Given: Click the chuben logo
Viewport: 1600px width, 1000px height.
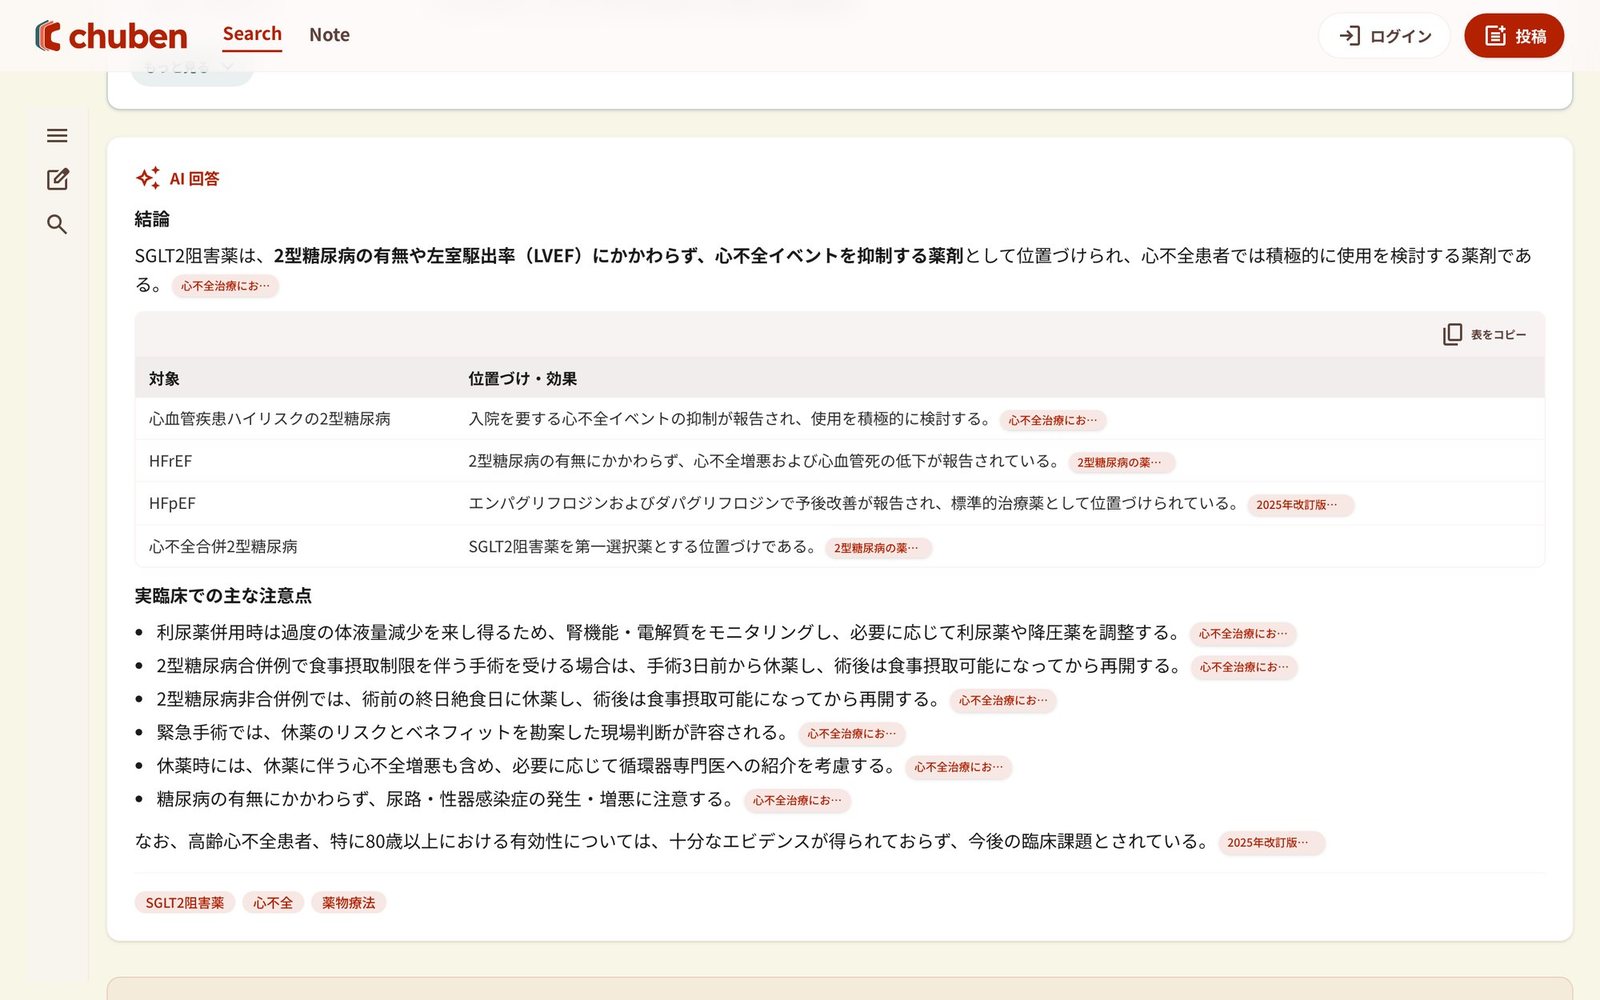Looking at the screenshot, I should (111, 36).
